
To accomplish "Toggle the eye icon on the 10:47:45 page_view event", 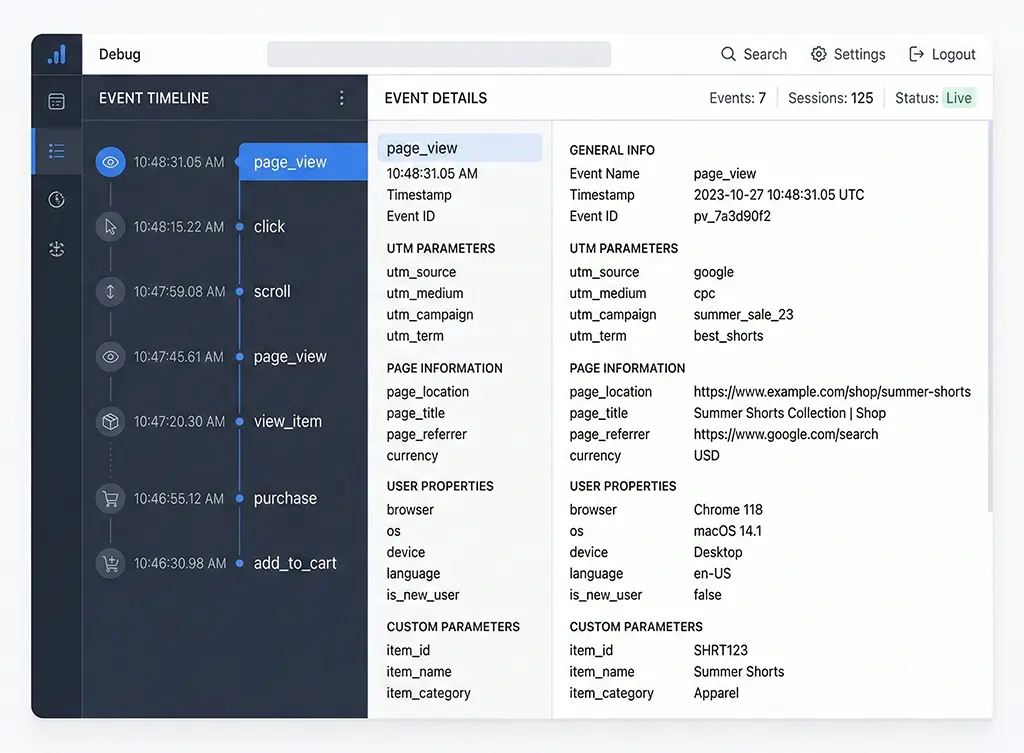I will [110, 356].
